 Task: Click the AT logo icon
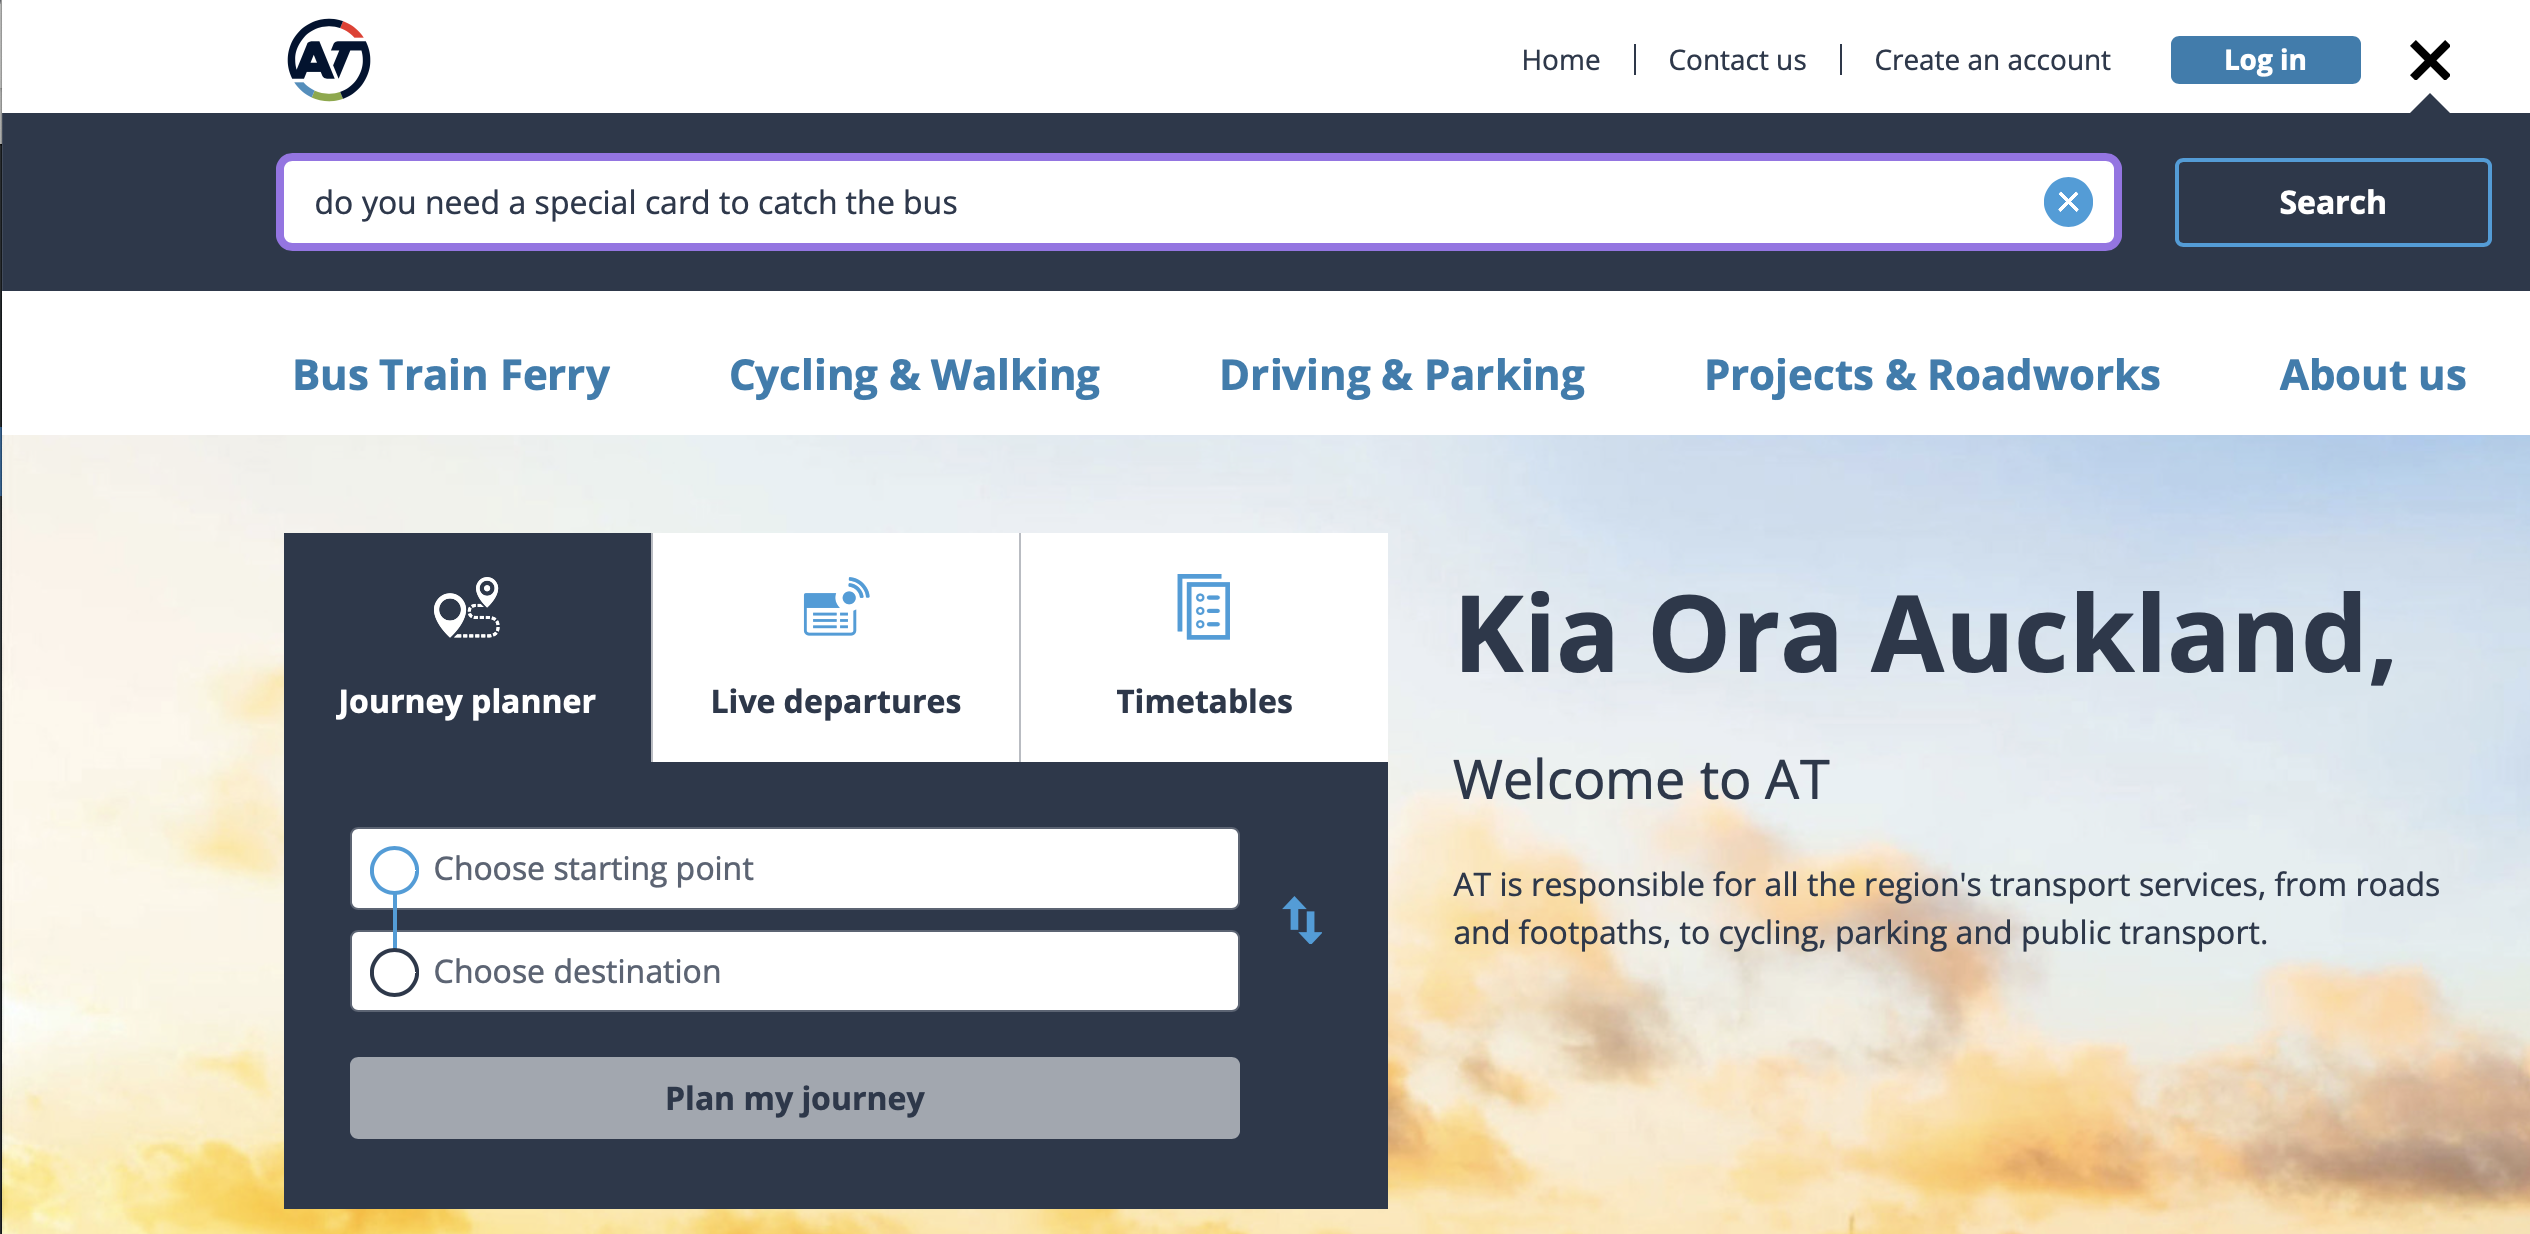click(x=329, y=60)
